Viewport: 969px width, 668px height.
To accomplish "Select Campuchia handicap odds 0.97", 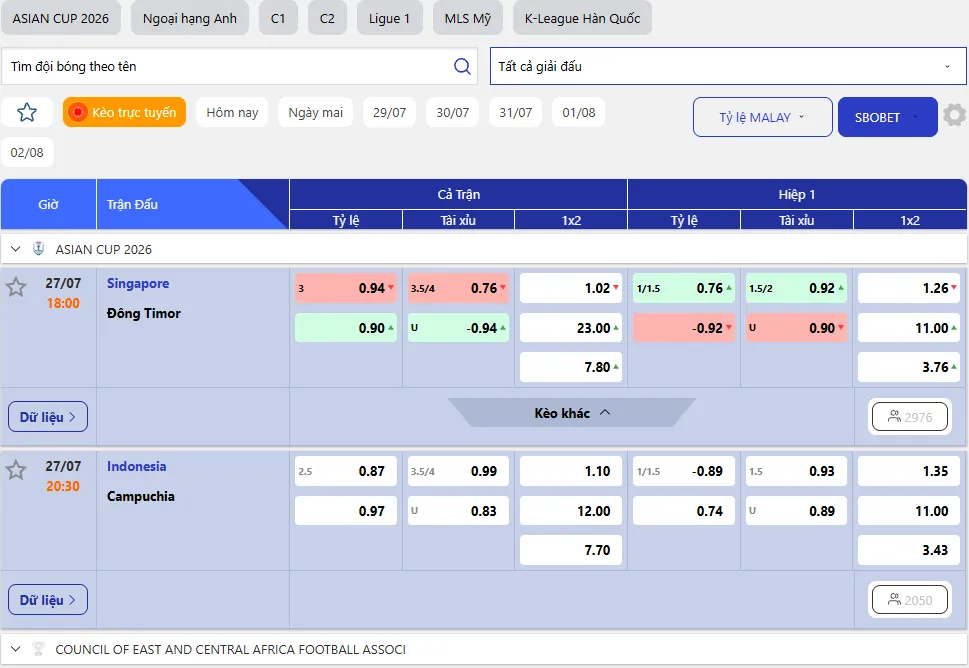I will click(345, 510).
